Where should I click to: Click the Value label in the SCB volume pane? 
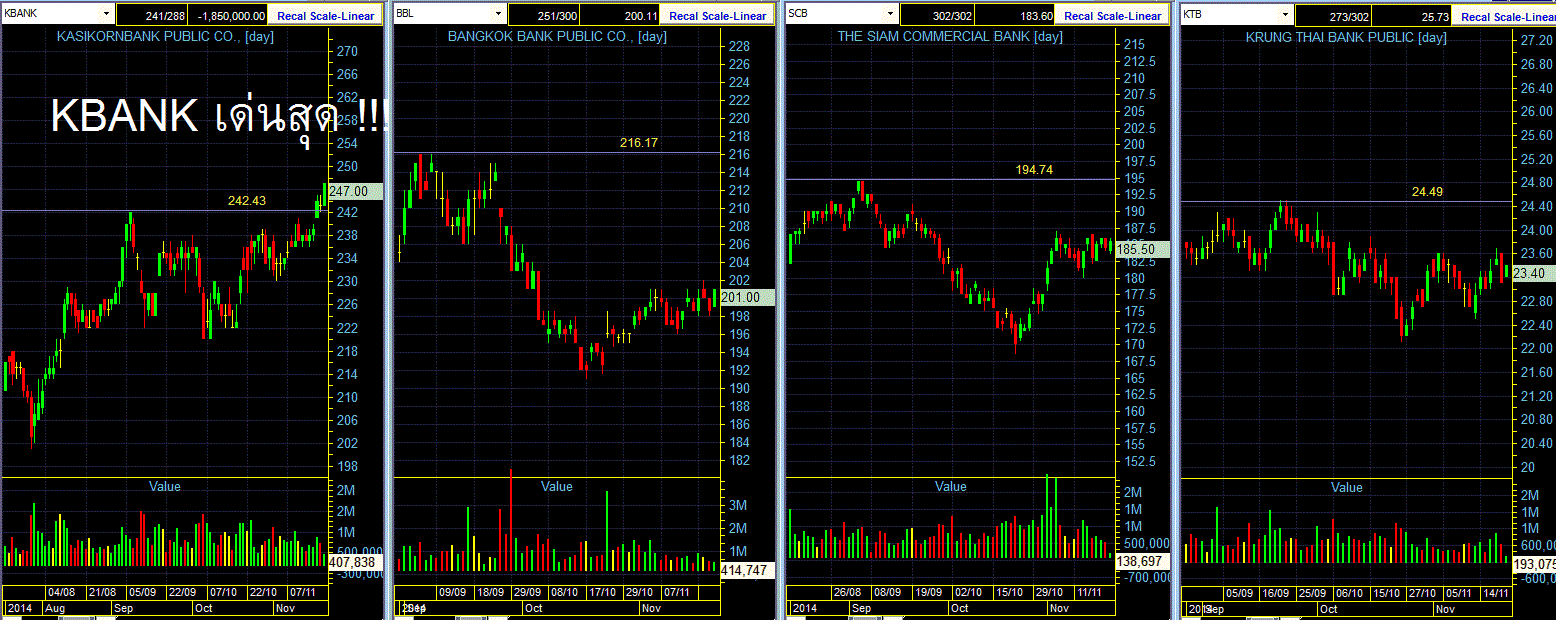951,486
